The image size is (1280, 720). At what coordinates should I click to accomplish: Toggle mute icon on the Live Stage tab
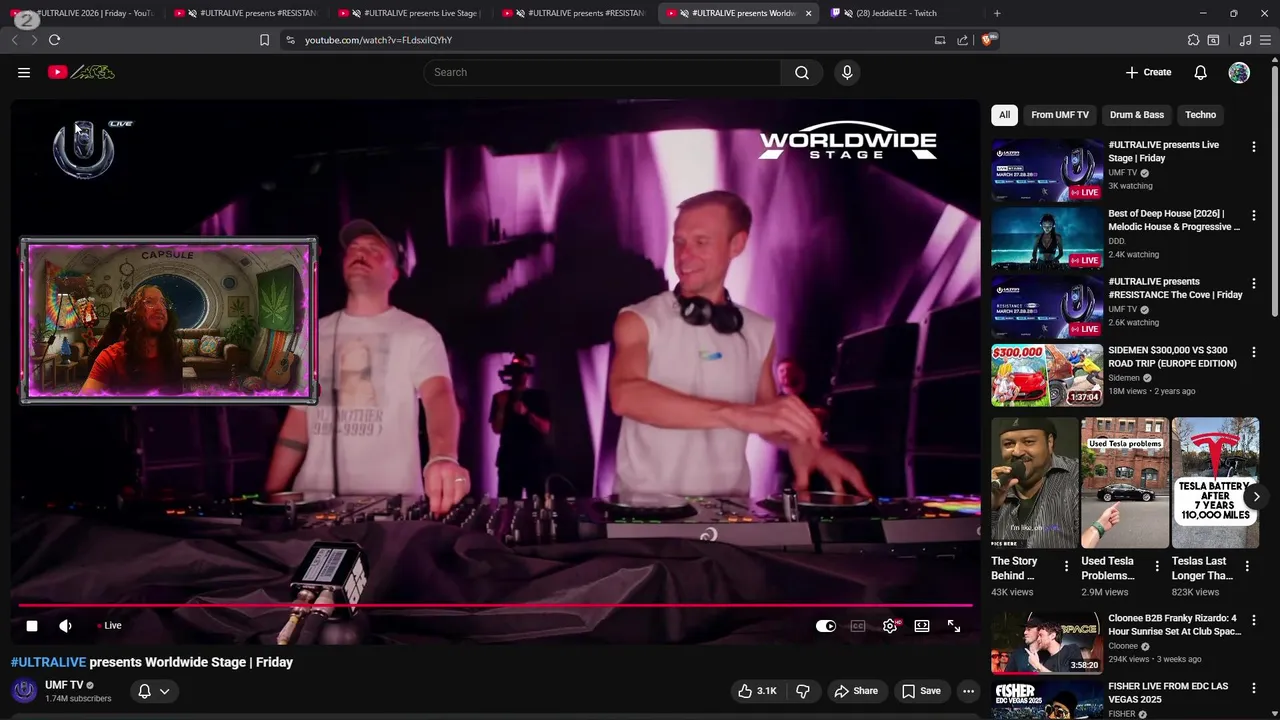(x=356, y=13)
